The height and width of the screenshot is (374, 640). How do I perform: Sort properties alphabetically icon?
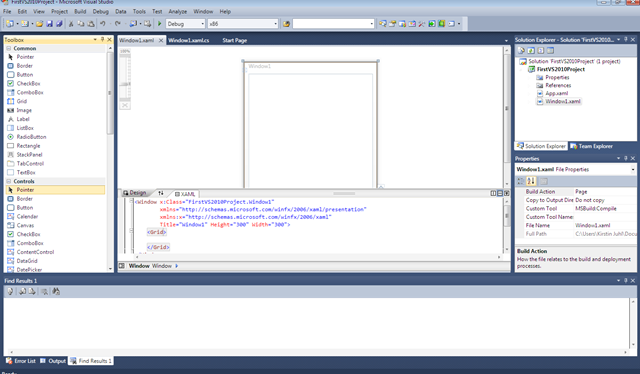(x=531, y=181)
